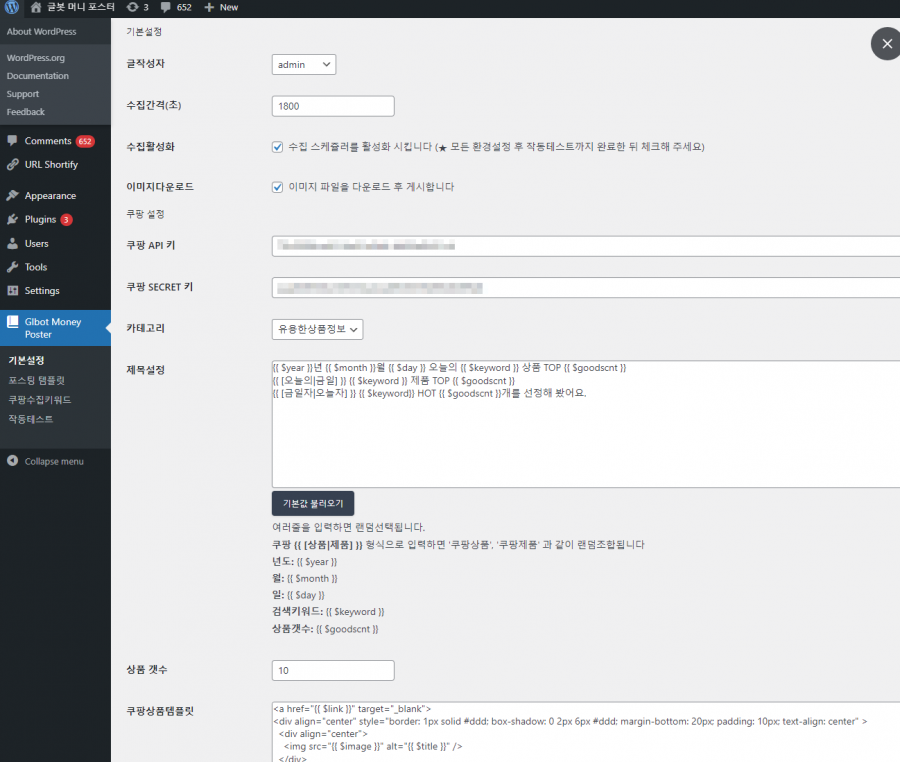Select 쿠팡수집키워드 submenu item
Image resolution: width=900 pixels, height=762 pixels.
pyautogui.click(x=40, y=400)
